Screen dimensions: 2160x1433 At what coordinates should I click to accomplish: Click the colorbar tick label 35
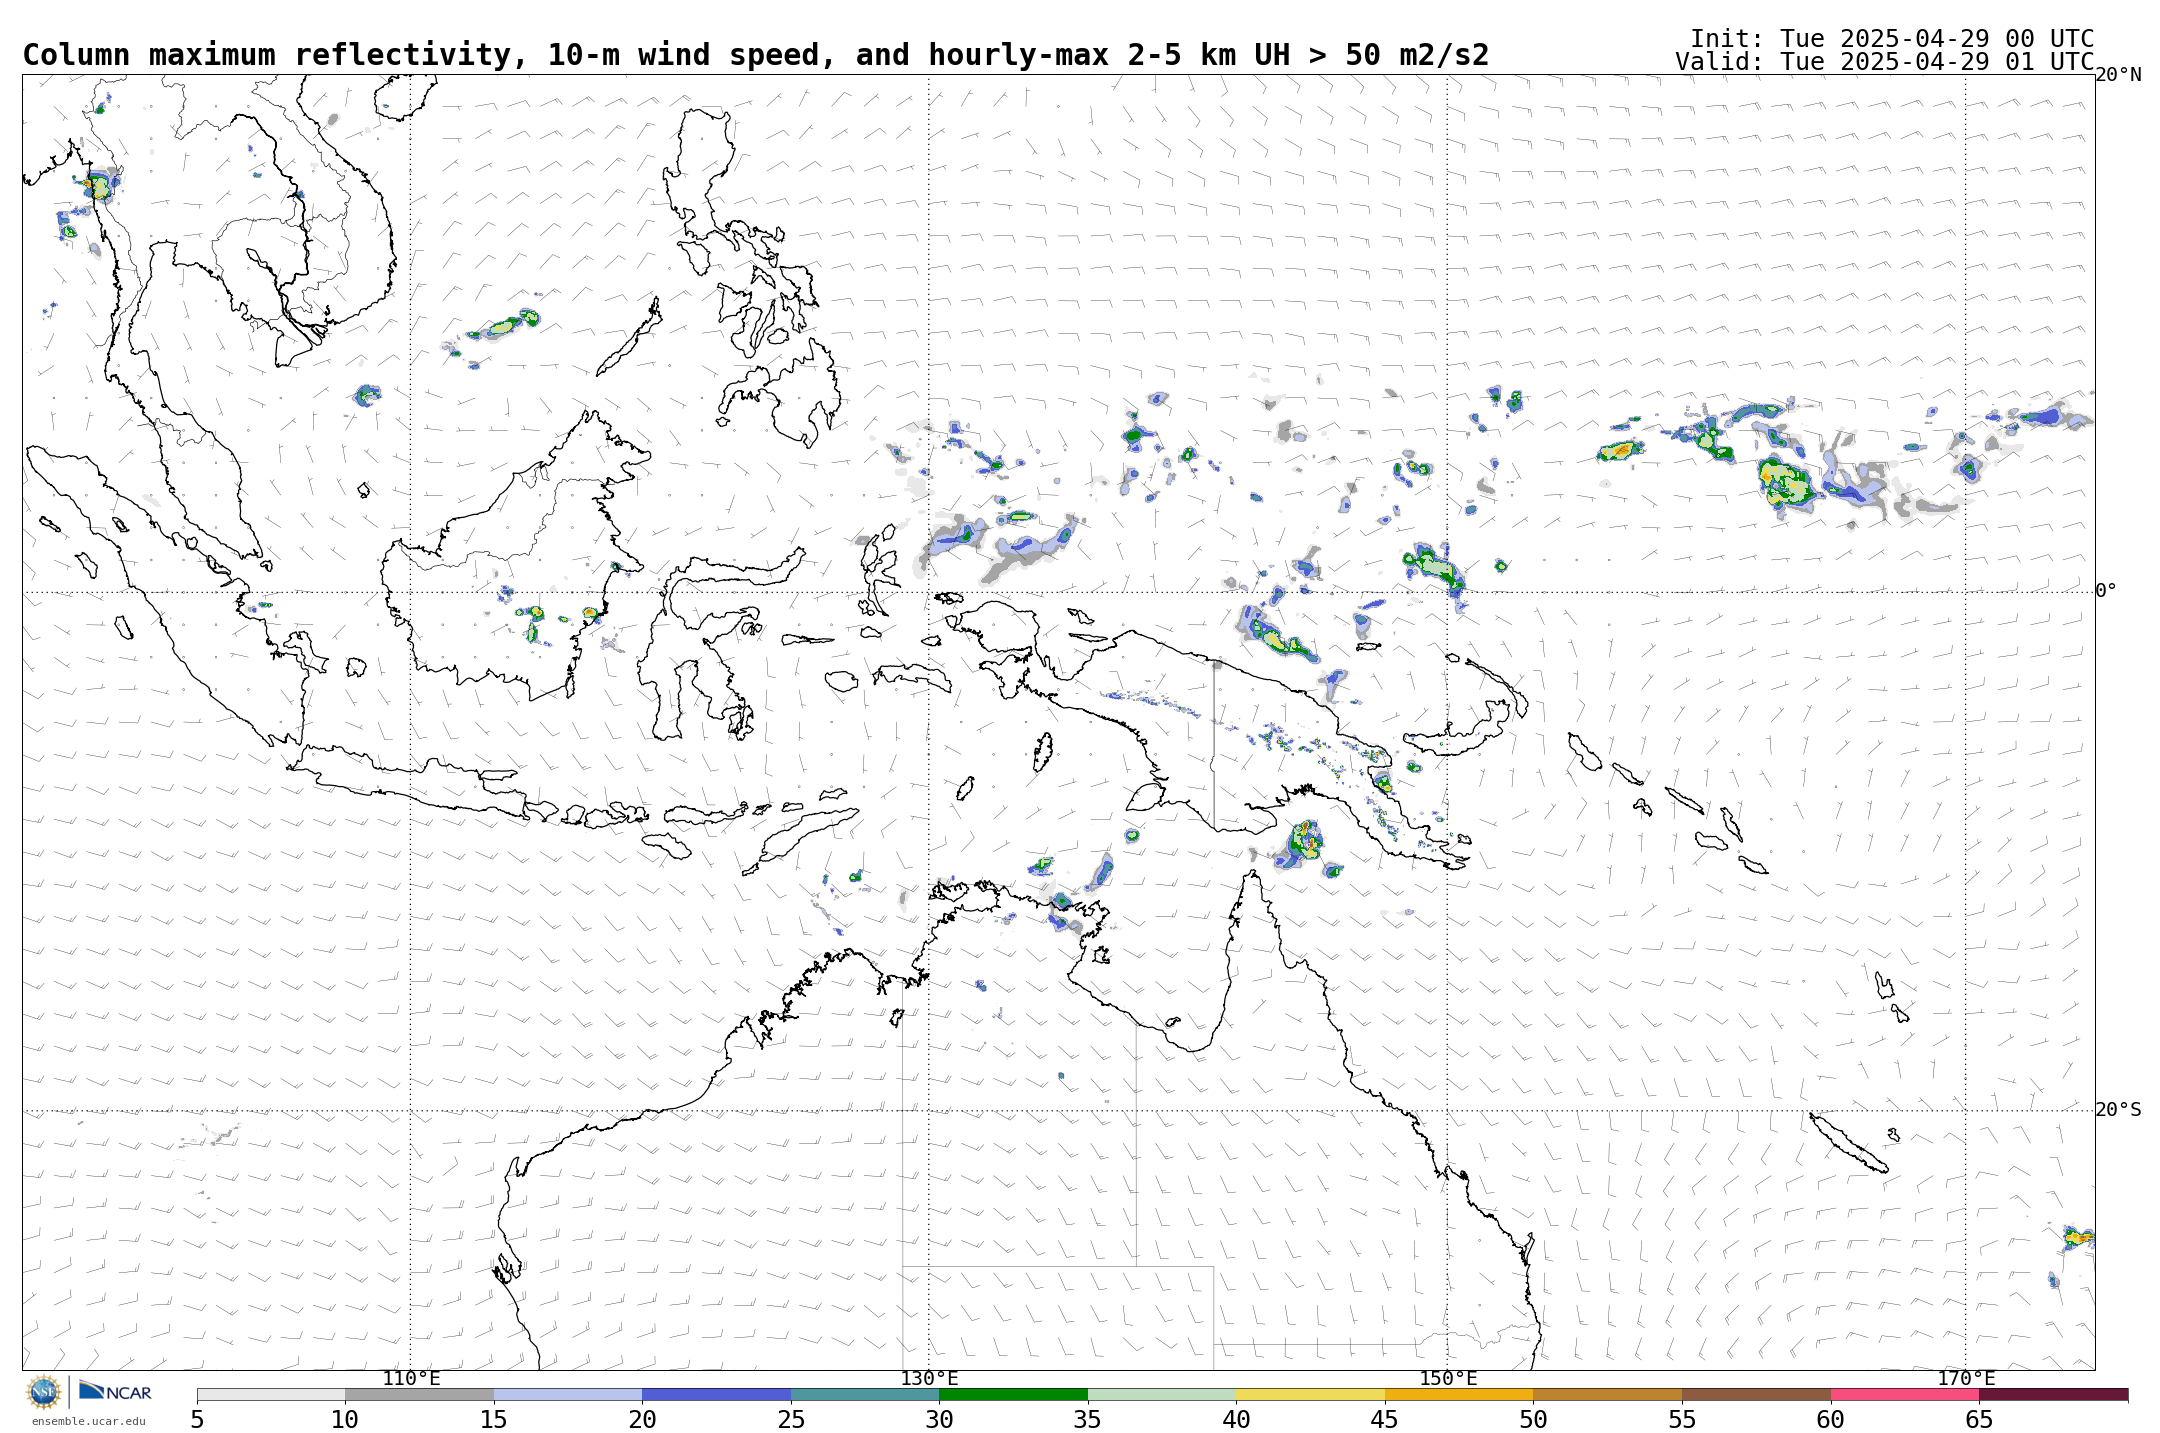[1088, 1419]
